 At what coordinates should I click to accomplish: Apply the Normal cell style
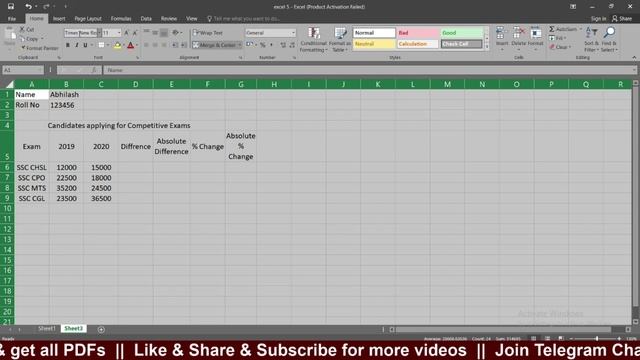pos(374,33)
